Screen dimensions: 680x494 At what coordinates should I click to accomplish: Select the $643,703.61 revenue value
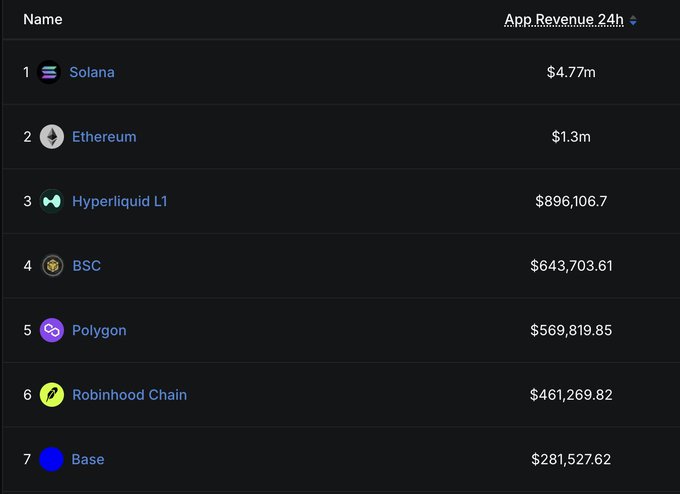tap(571, 265)
